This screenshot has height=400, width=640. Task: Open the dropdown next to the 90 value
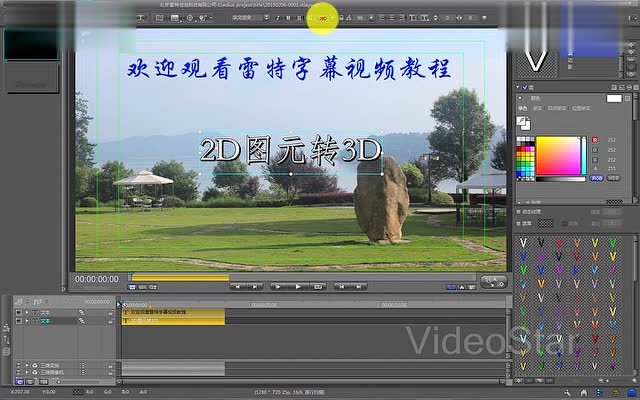tap(371, 18)
